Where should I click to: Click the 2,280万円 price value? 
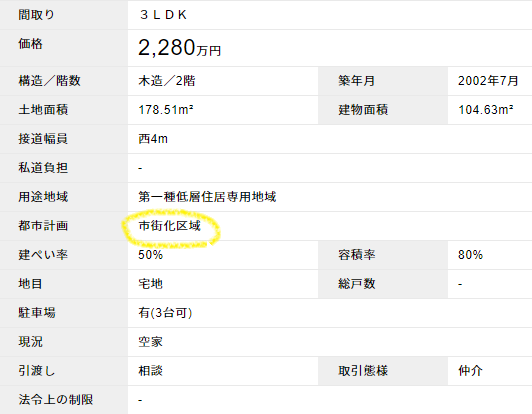click(179, 48)
